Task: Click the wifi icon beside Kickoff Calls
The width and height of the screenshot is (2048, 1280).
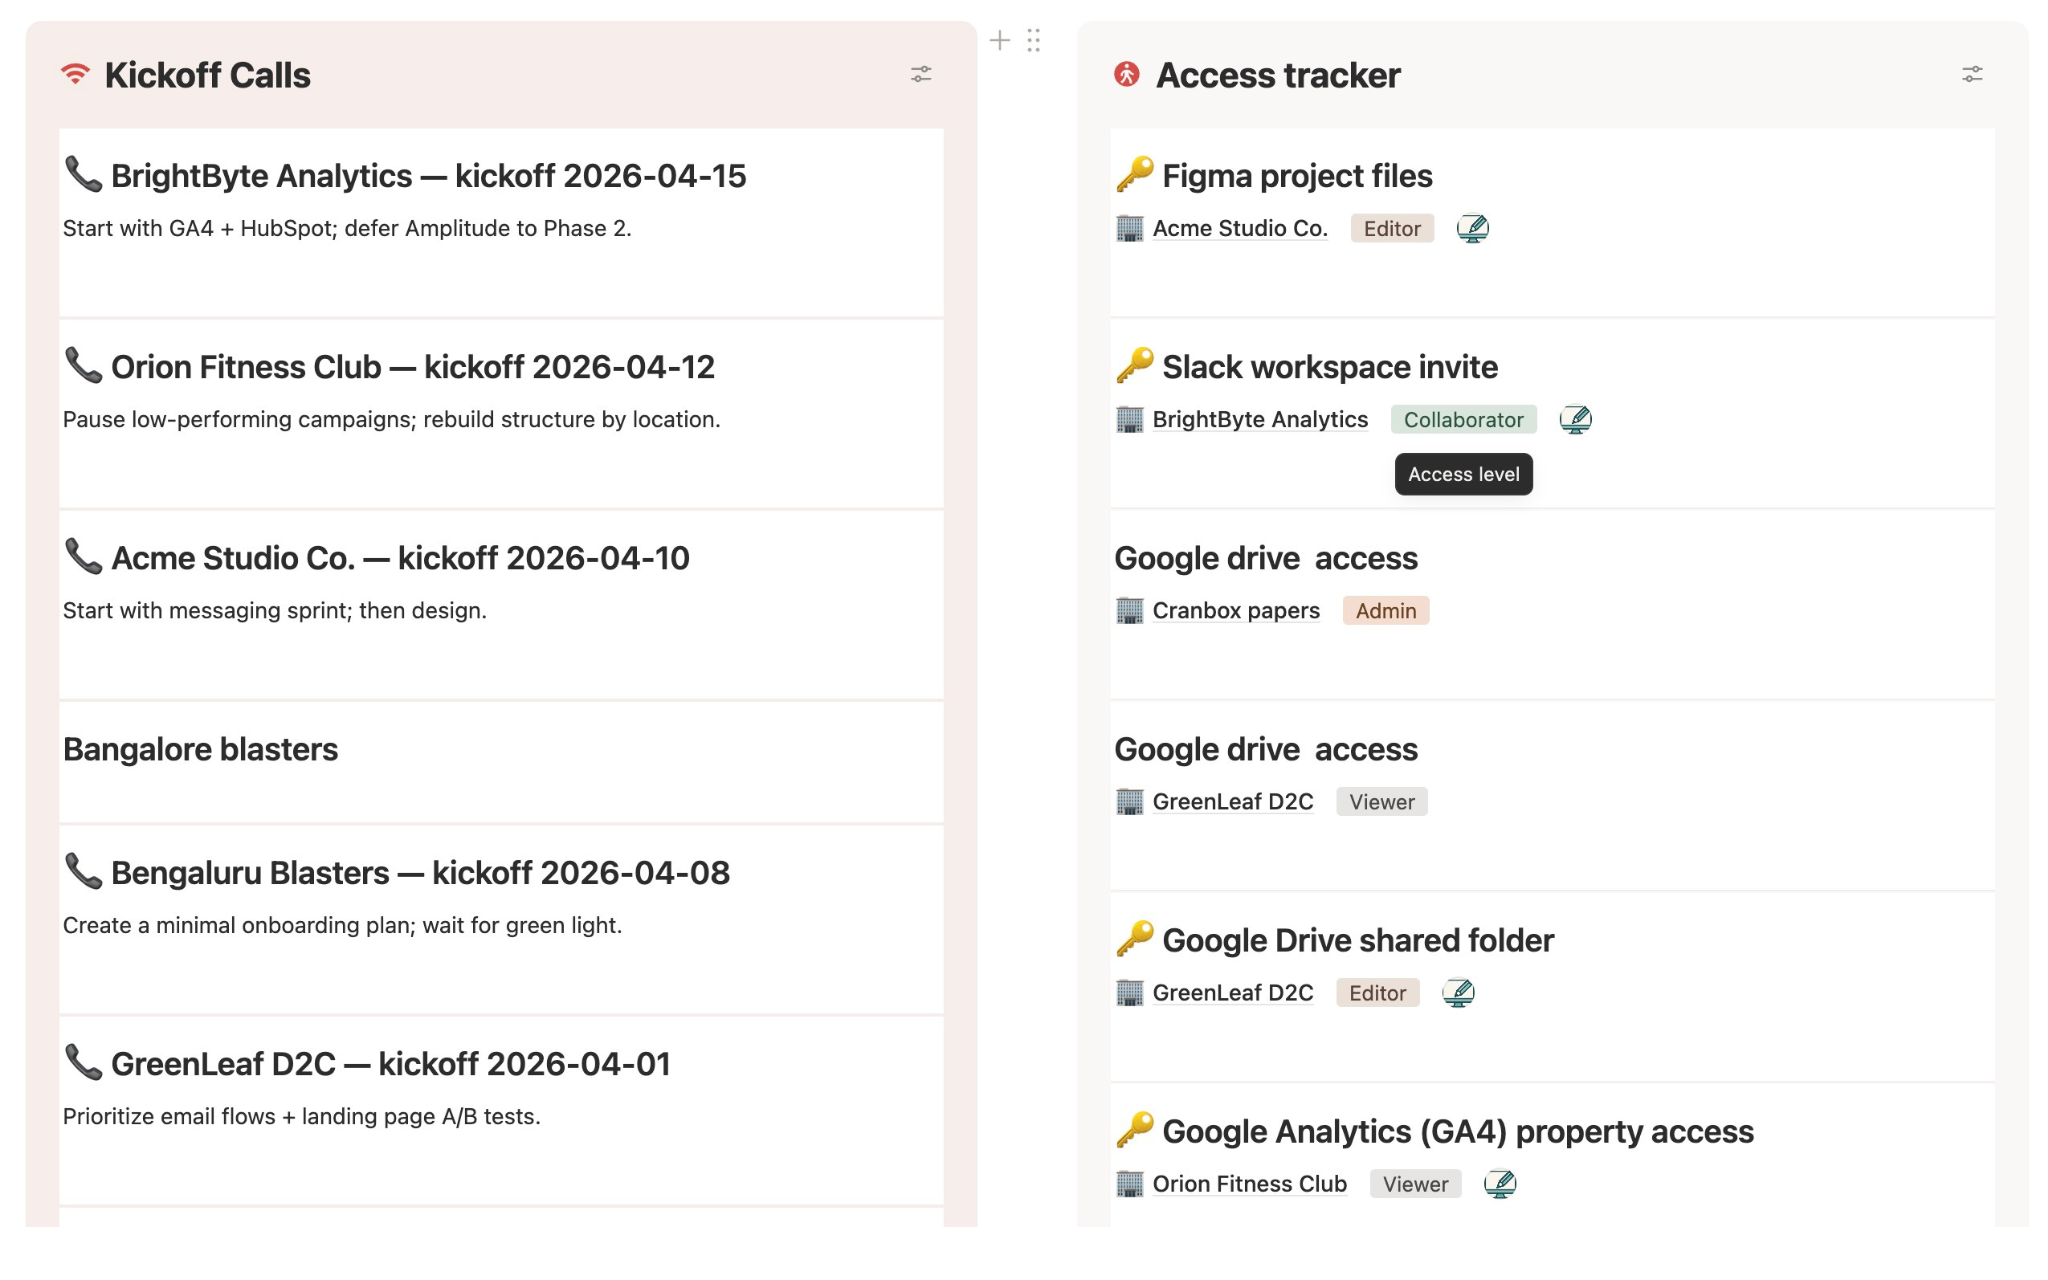Action: (x=75, y=74)
